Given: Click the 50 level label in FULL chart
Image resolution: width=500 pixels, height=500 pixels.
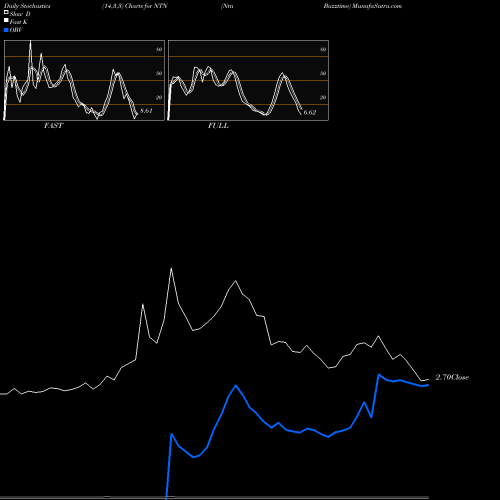Looking at the screenshot, I should [x=323, y=73].
